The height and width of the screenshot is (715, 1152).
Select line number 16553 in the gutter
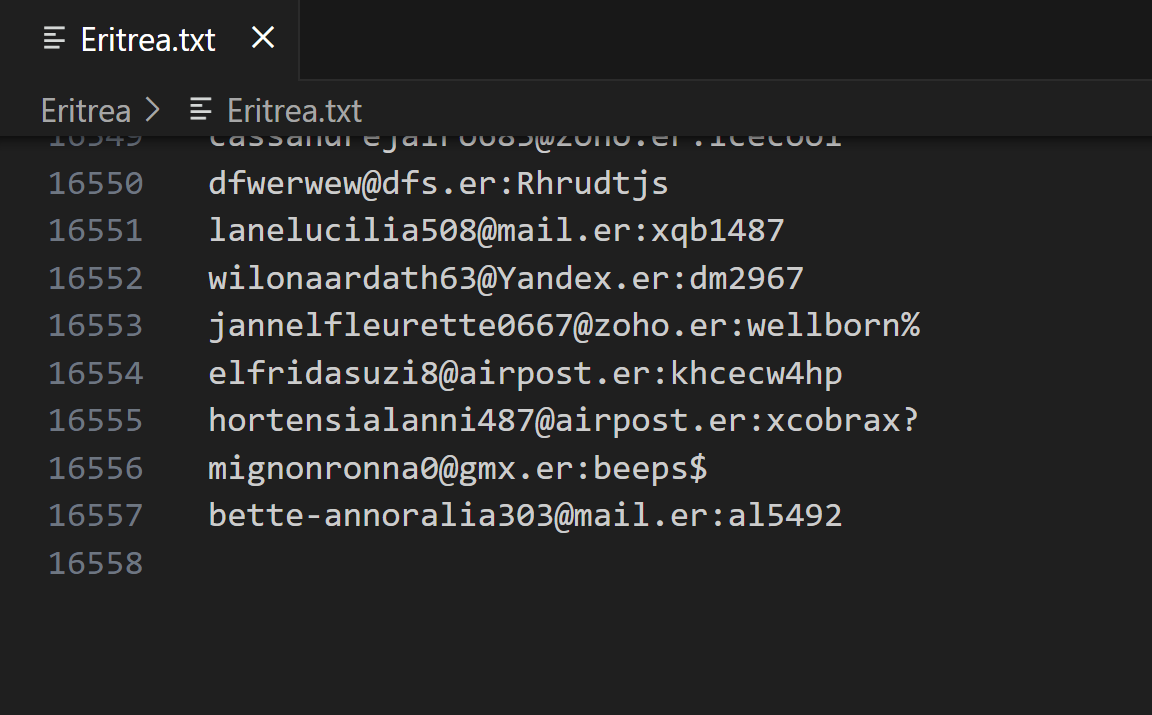[96, 326]
